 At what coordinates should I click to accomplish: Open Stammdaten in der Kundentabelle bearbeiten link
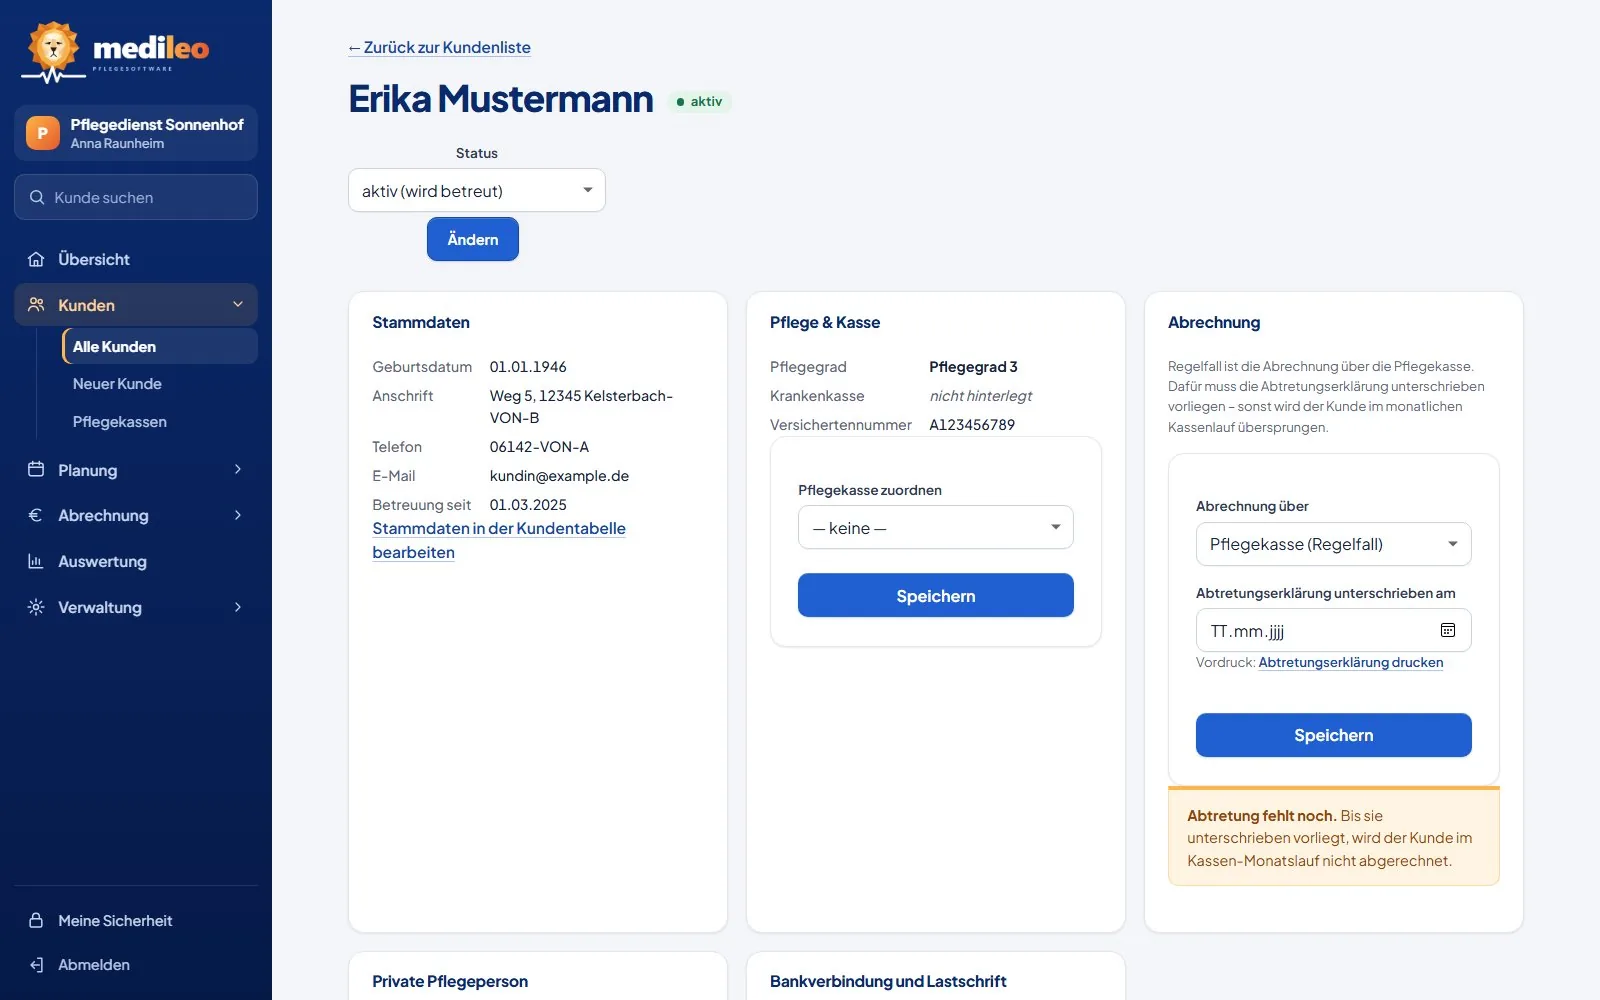[499, 540]
